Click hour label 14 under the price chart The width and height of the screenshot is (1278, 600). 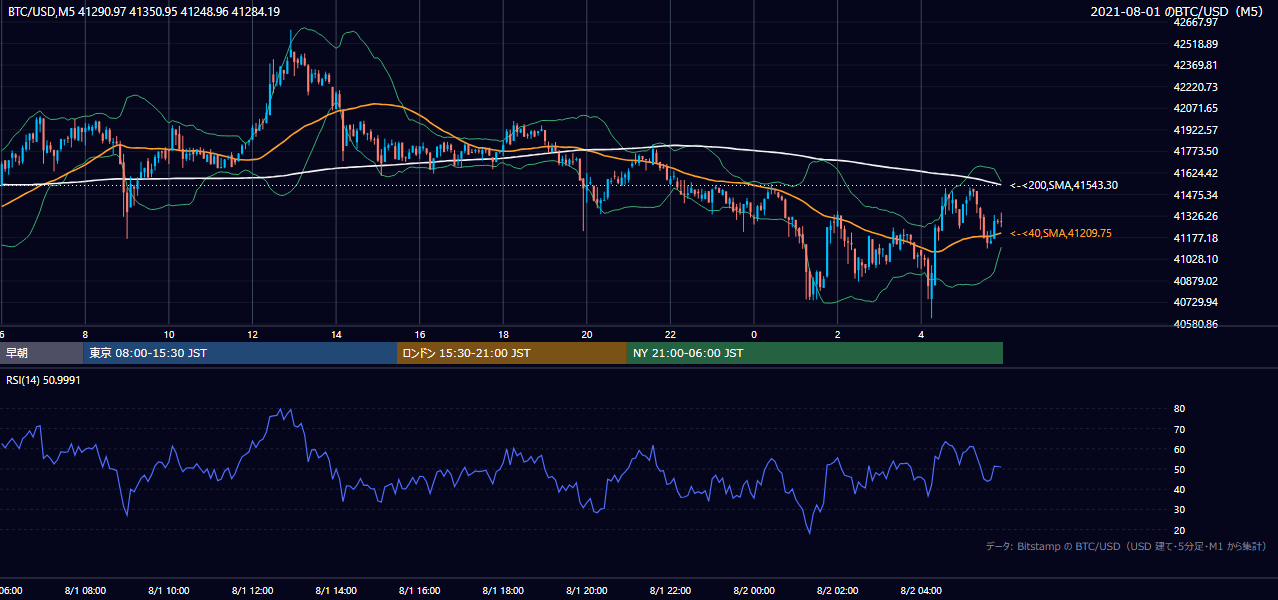337,335
